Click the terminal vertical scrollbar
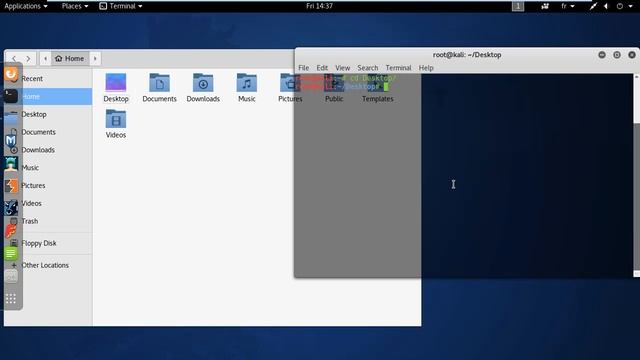640x360 pixels. click(636, 176)
